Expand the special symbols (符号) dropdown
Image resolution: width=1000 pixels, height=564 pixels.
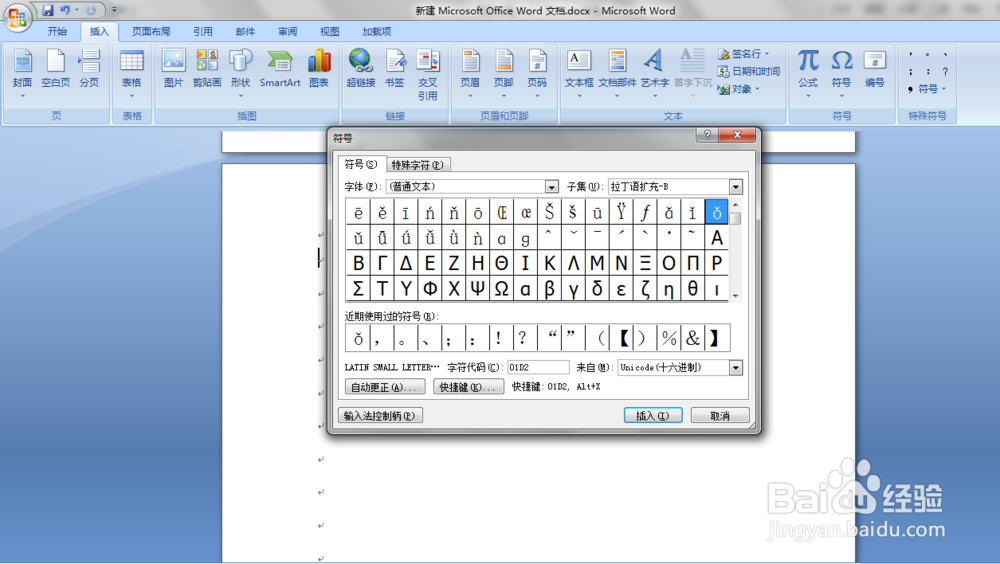coord(927,89)
